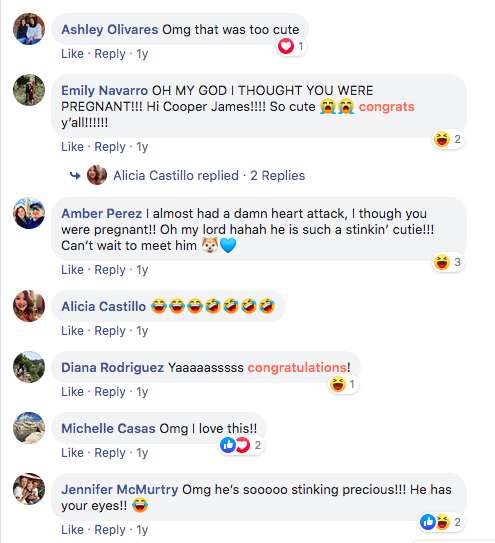Open Diana Rodriguez's profile name link

pos(113,367)
